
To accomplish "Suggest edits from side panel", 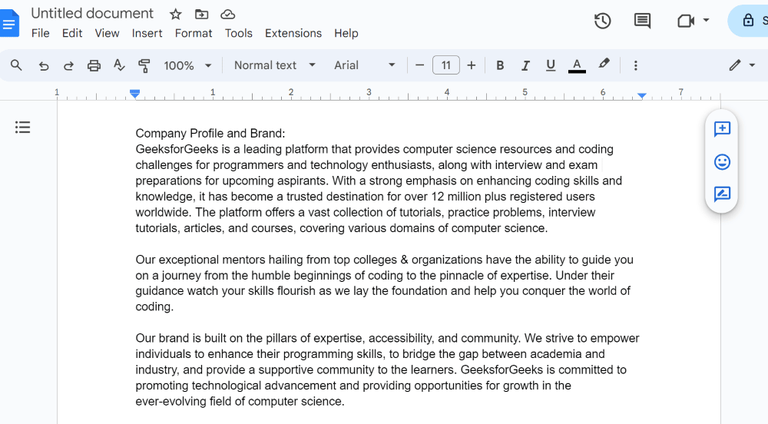I will [722, 194].
